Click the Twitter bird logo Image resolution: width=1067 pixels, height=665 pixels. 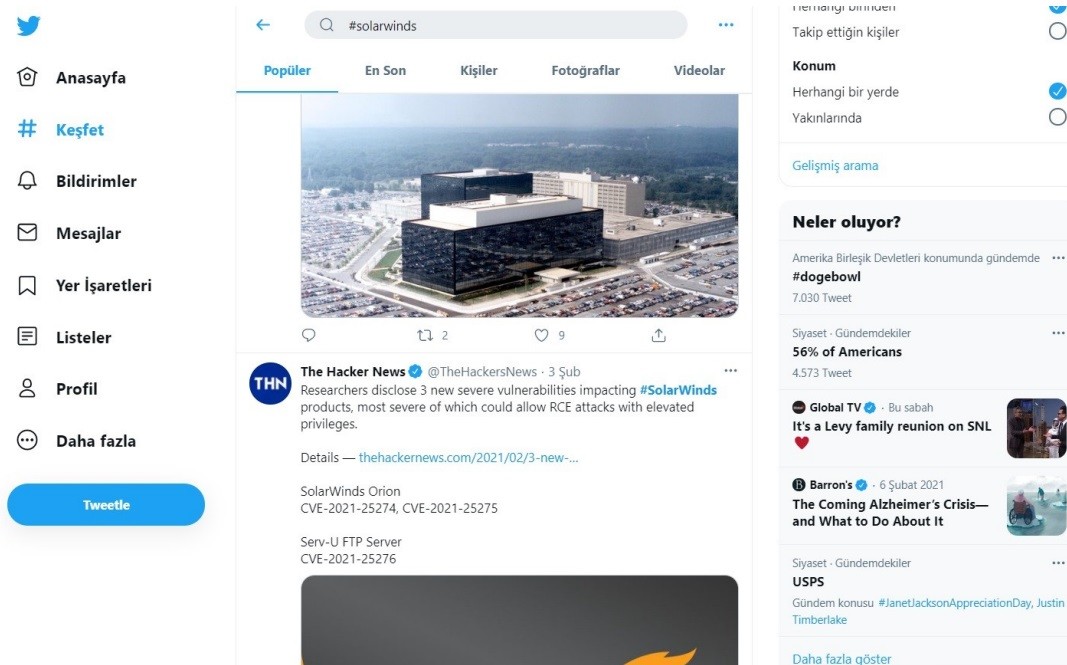click(x=29, y=26)
